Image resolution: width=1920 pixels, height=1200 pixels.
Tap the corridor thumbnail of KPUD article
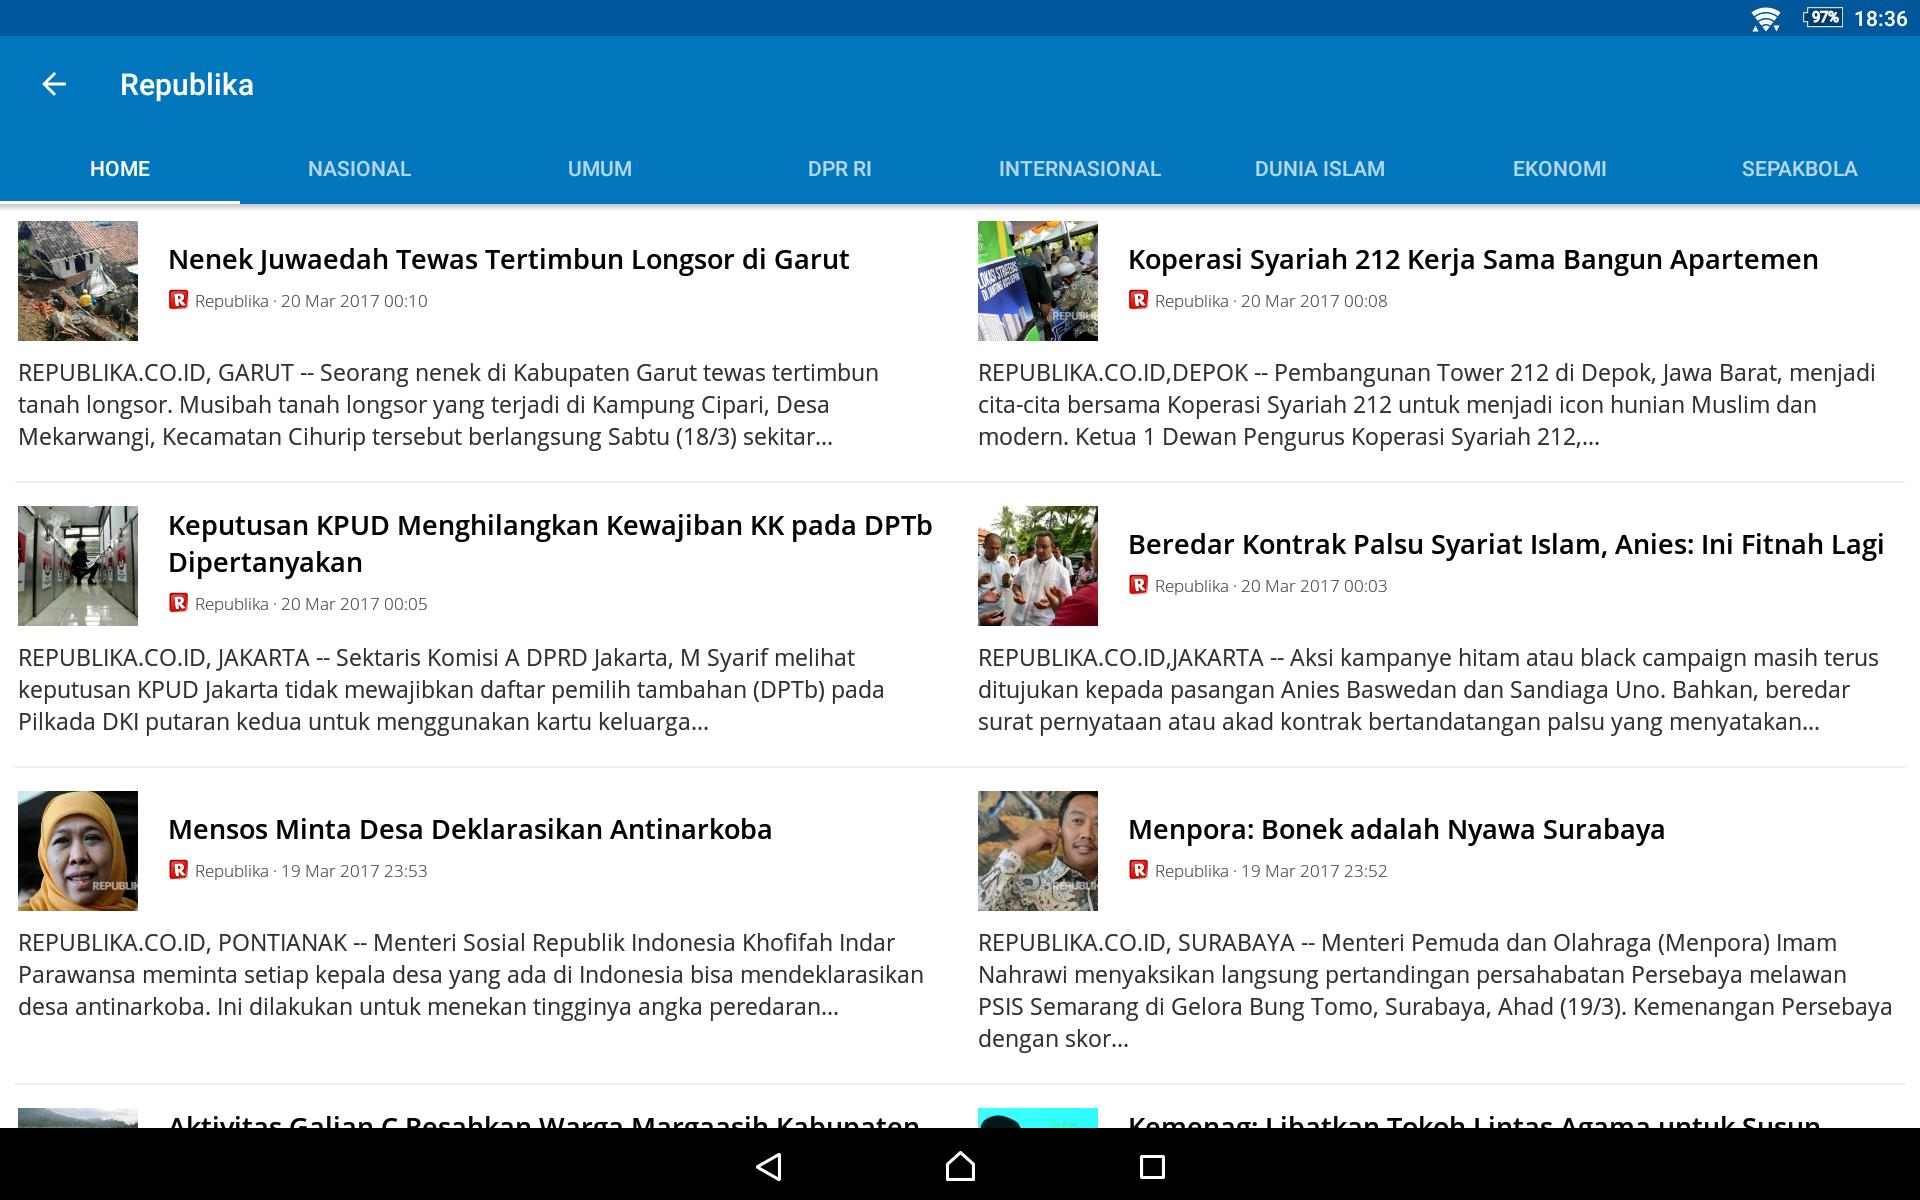(x=78, y=566)
